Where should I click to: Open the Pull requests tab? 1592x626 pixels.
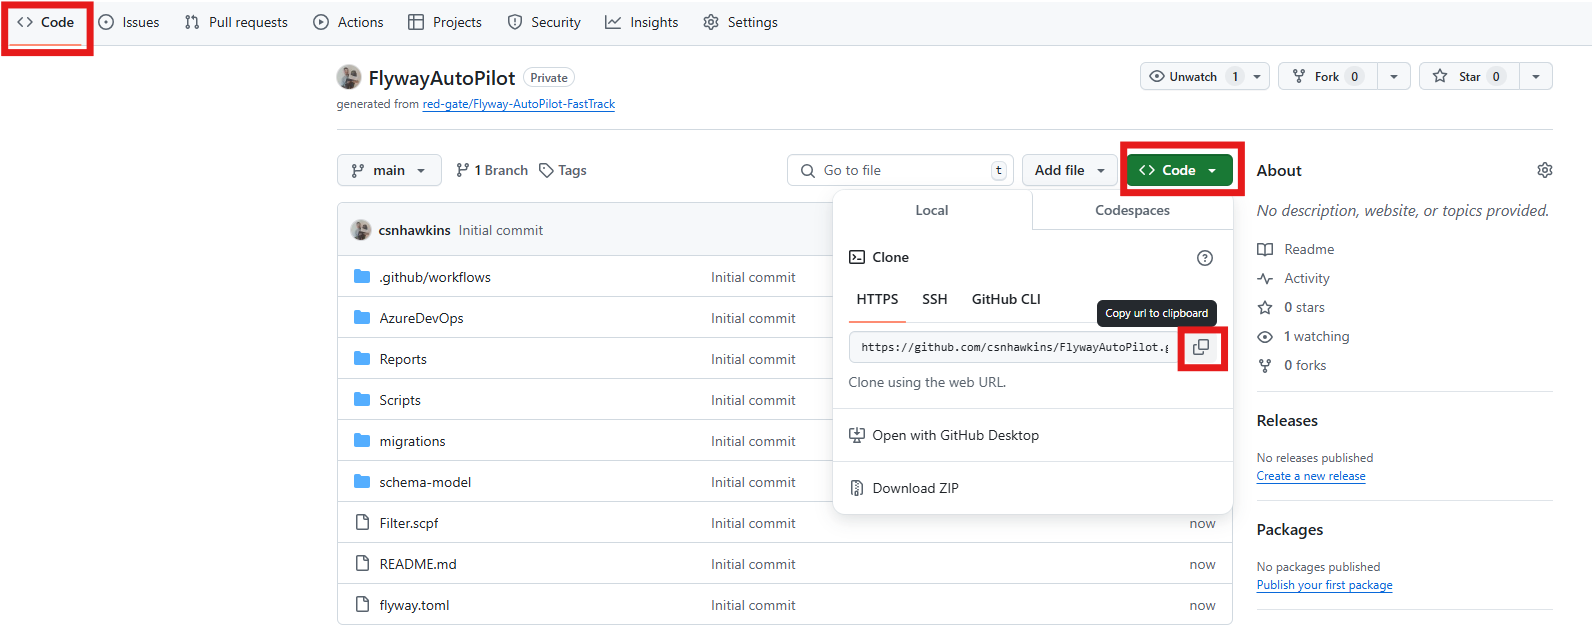(237, 22)
